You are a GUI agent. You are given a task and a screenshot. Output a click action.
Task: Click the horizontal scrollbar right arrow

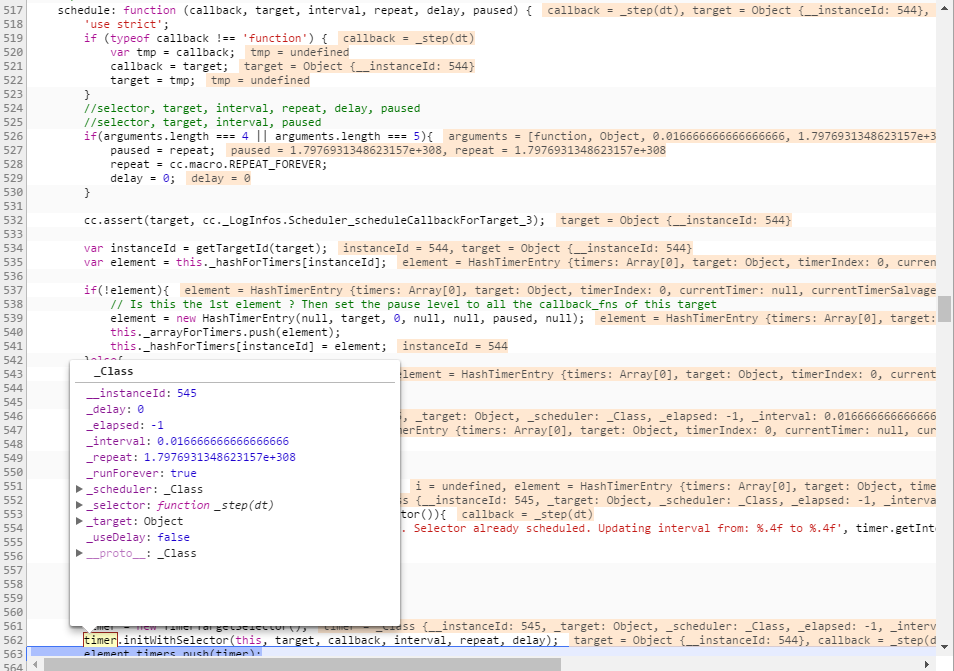[927, 664]
